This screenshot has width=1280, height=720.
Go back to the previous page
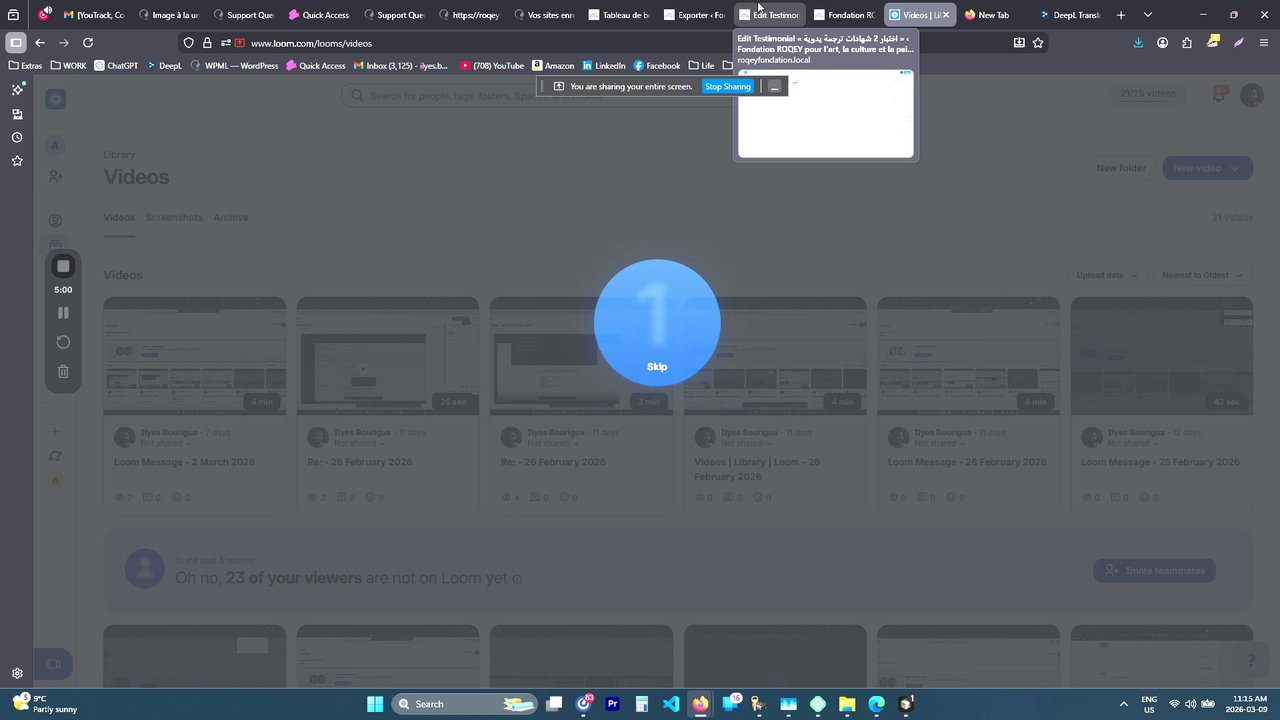click(x=40, y=43)
